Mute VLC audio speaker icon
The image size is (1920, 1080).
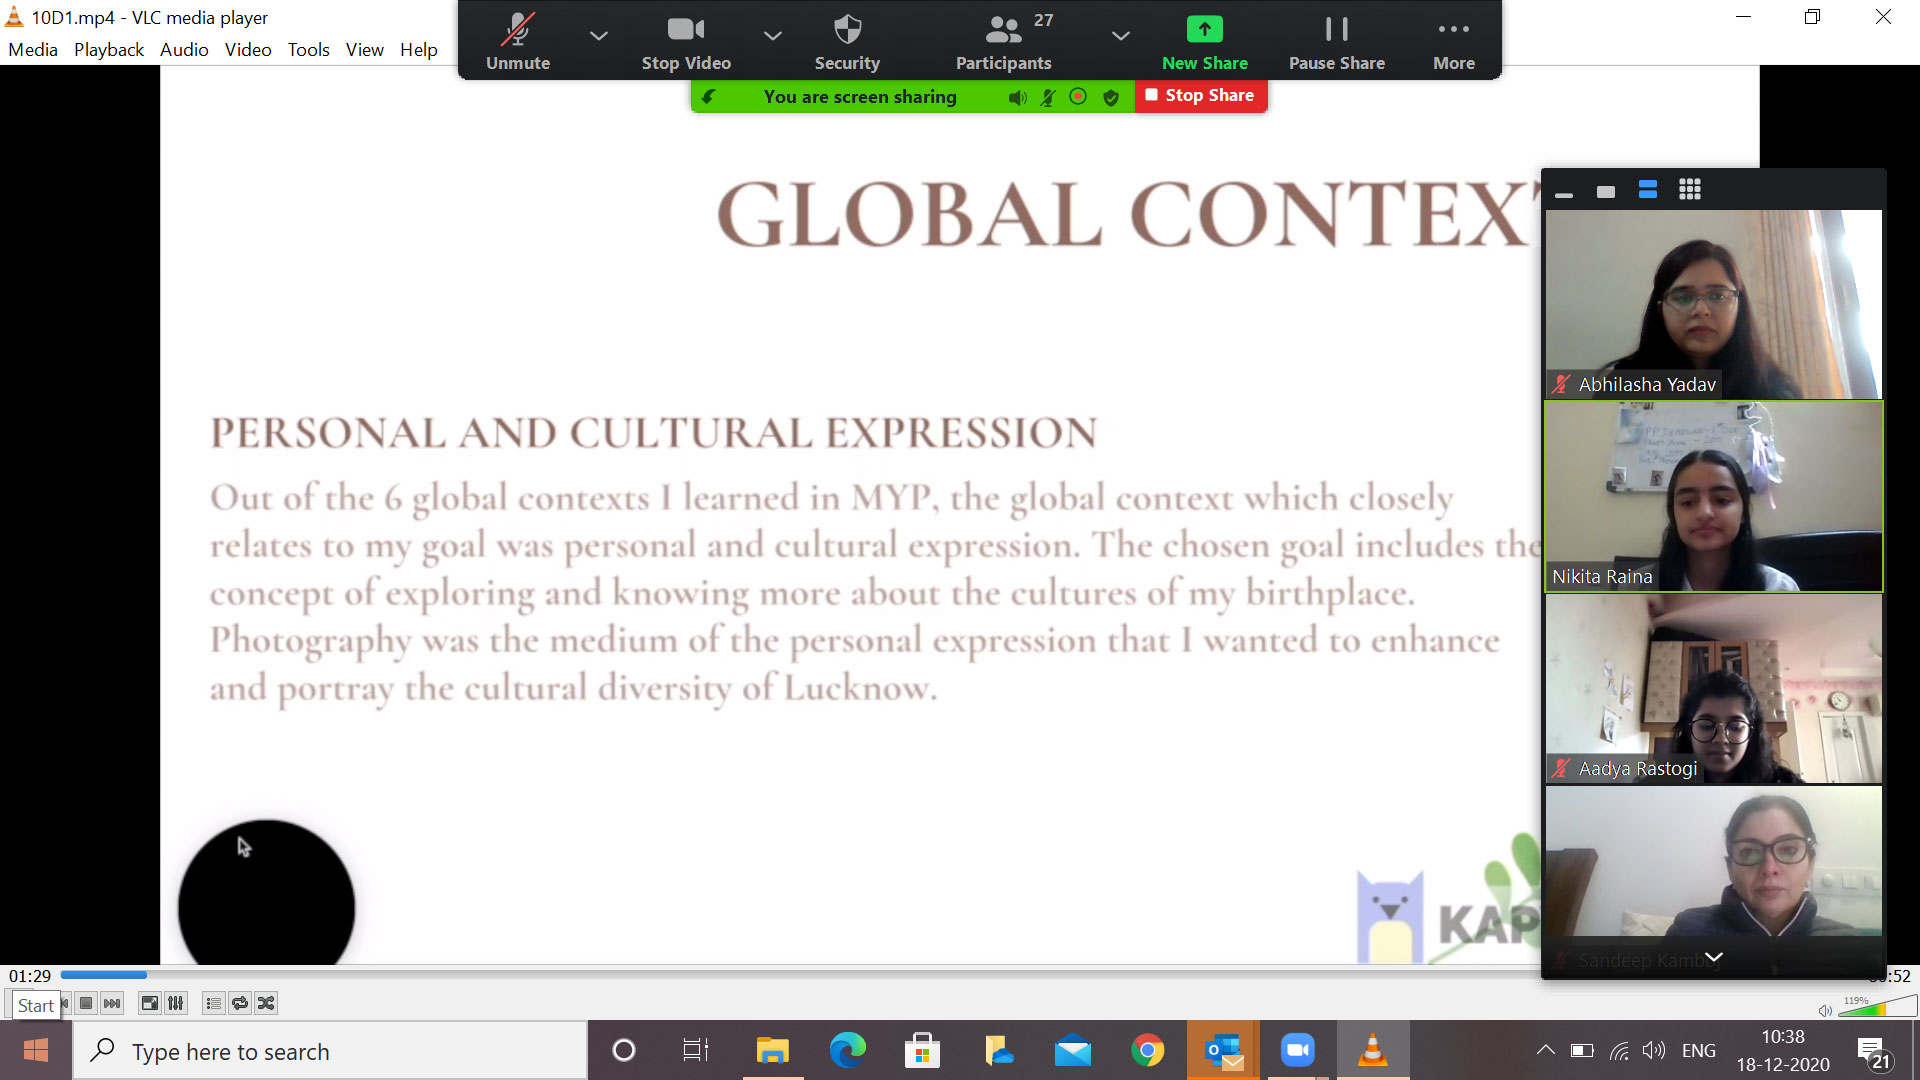point(1825,1010)
